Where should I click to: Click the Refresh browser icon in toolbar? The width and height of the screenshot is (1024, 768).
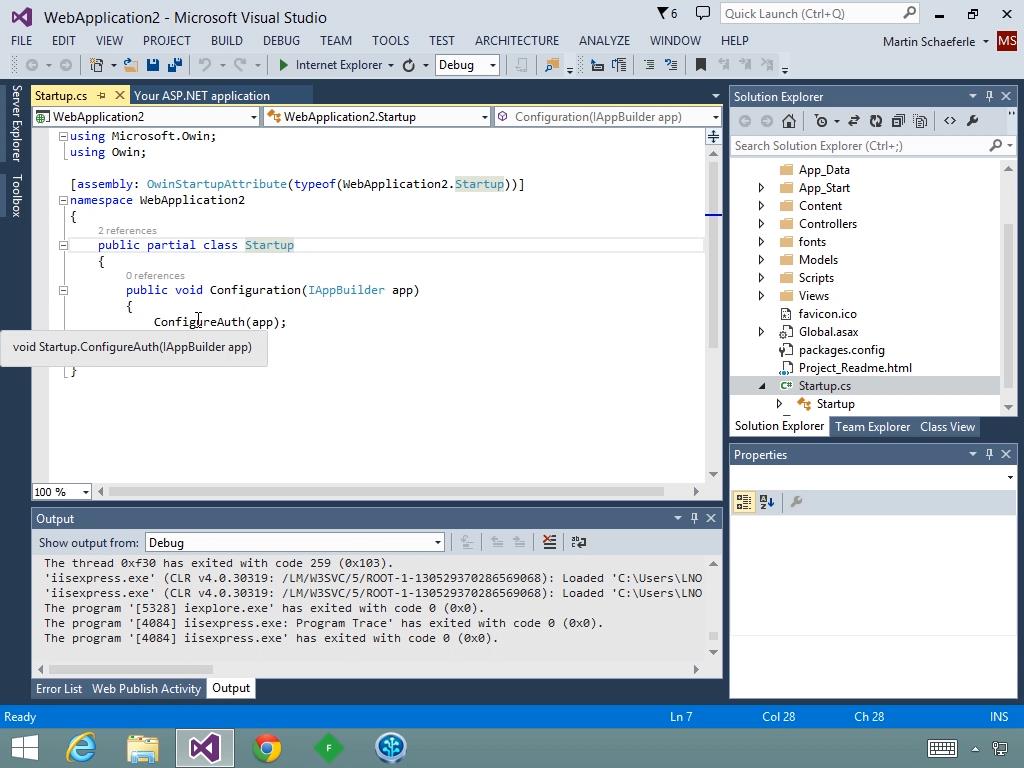click(x=409, y=65)
